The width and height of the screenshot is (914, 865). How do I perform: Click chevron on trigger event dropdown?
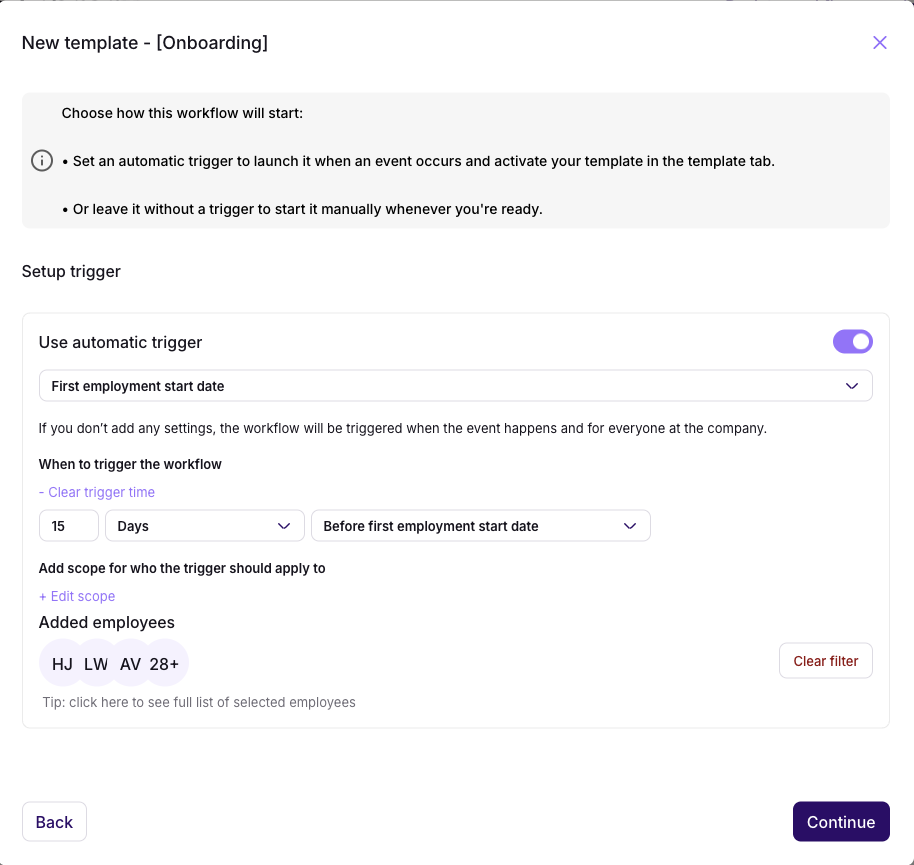tap(852, 386)
